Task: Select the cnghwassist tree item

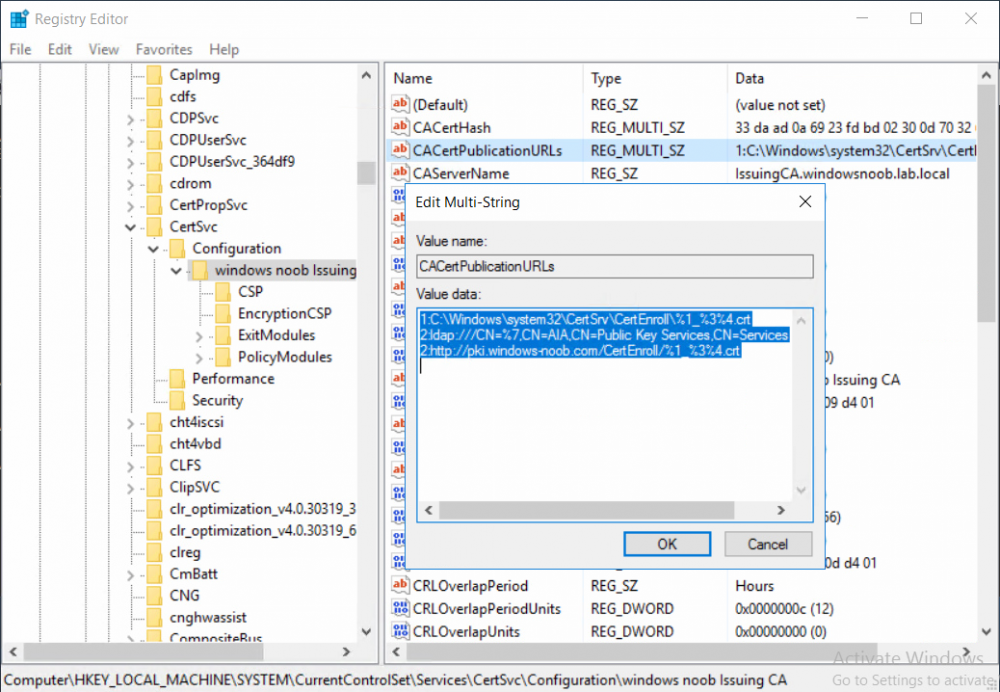Action: 208,617
